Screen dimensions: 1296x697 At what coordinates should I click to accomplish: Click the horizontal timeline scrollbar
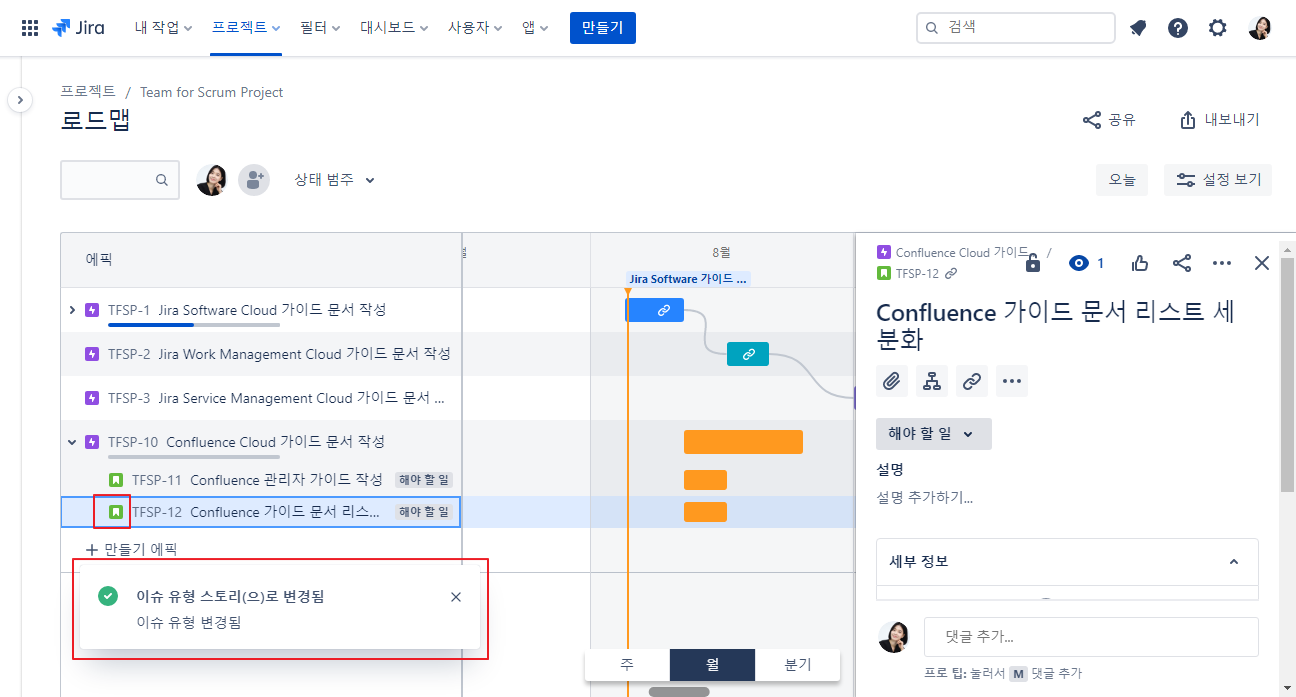pyautogui.click(x=679, y=691)
